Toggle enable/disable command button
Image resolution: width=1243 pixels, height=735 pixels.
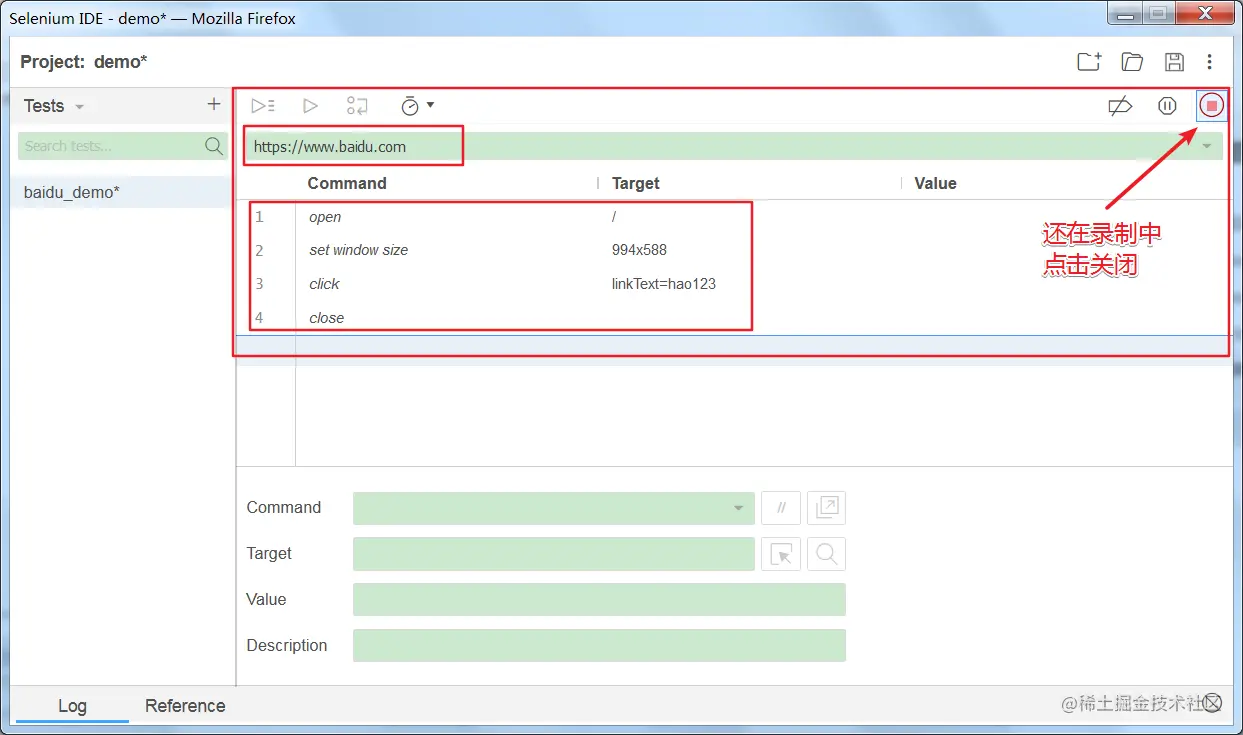781,508
